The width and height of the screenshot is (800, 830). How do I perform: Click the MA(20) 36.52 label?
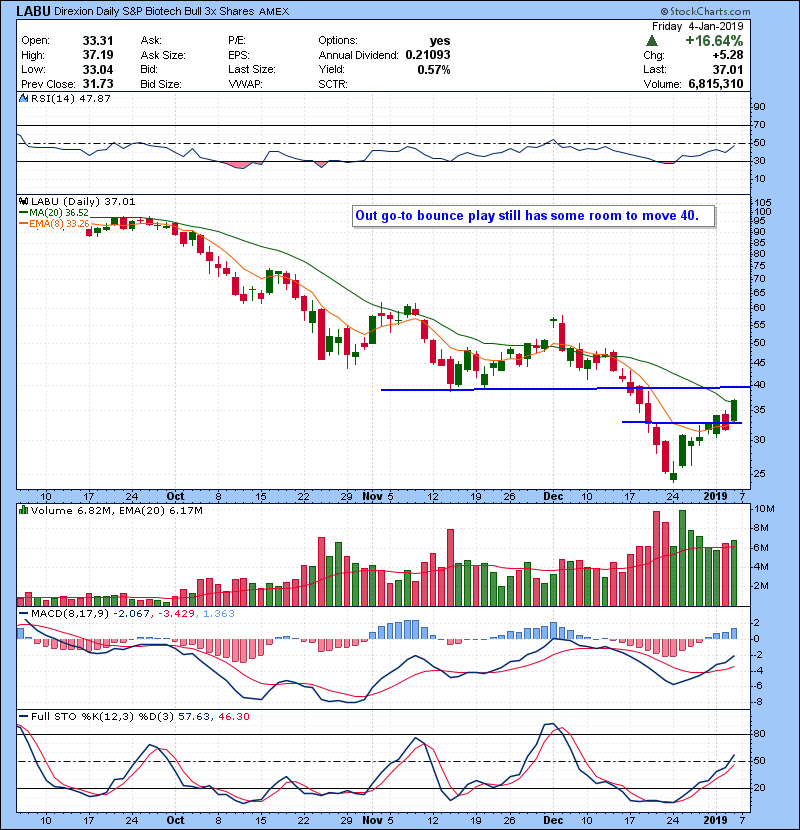(59, 213)
